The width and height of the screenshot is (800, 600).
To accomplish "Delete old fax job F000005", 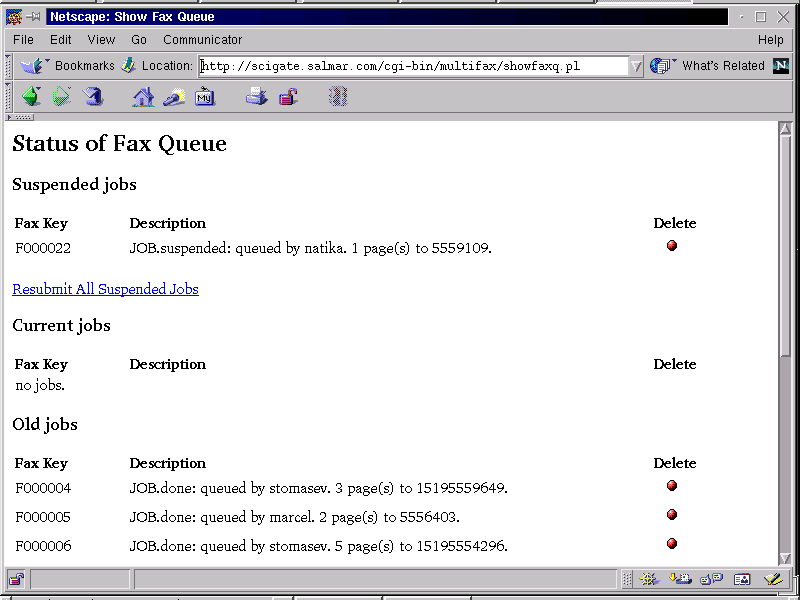I will 672,515.
